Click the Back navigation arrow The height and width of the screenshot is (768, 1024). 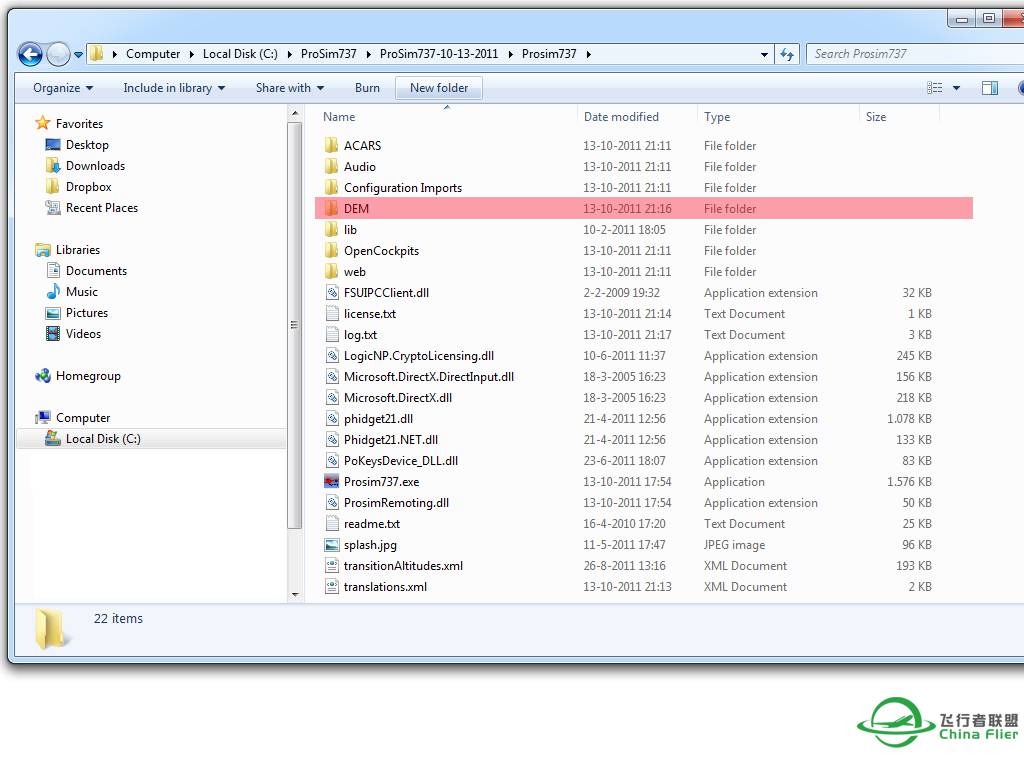[31, 54]
